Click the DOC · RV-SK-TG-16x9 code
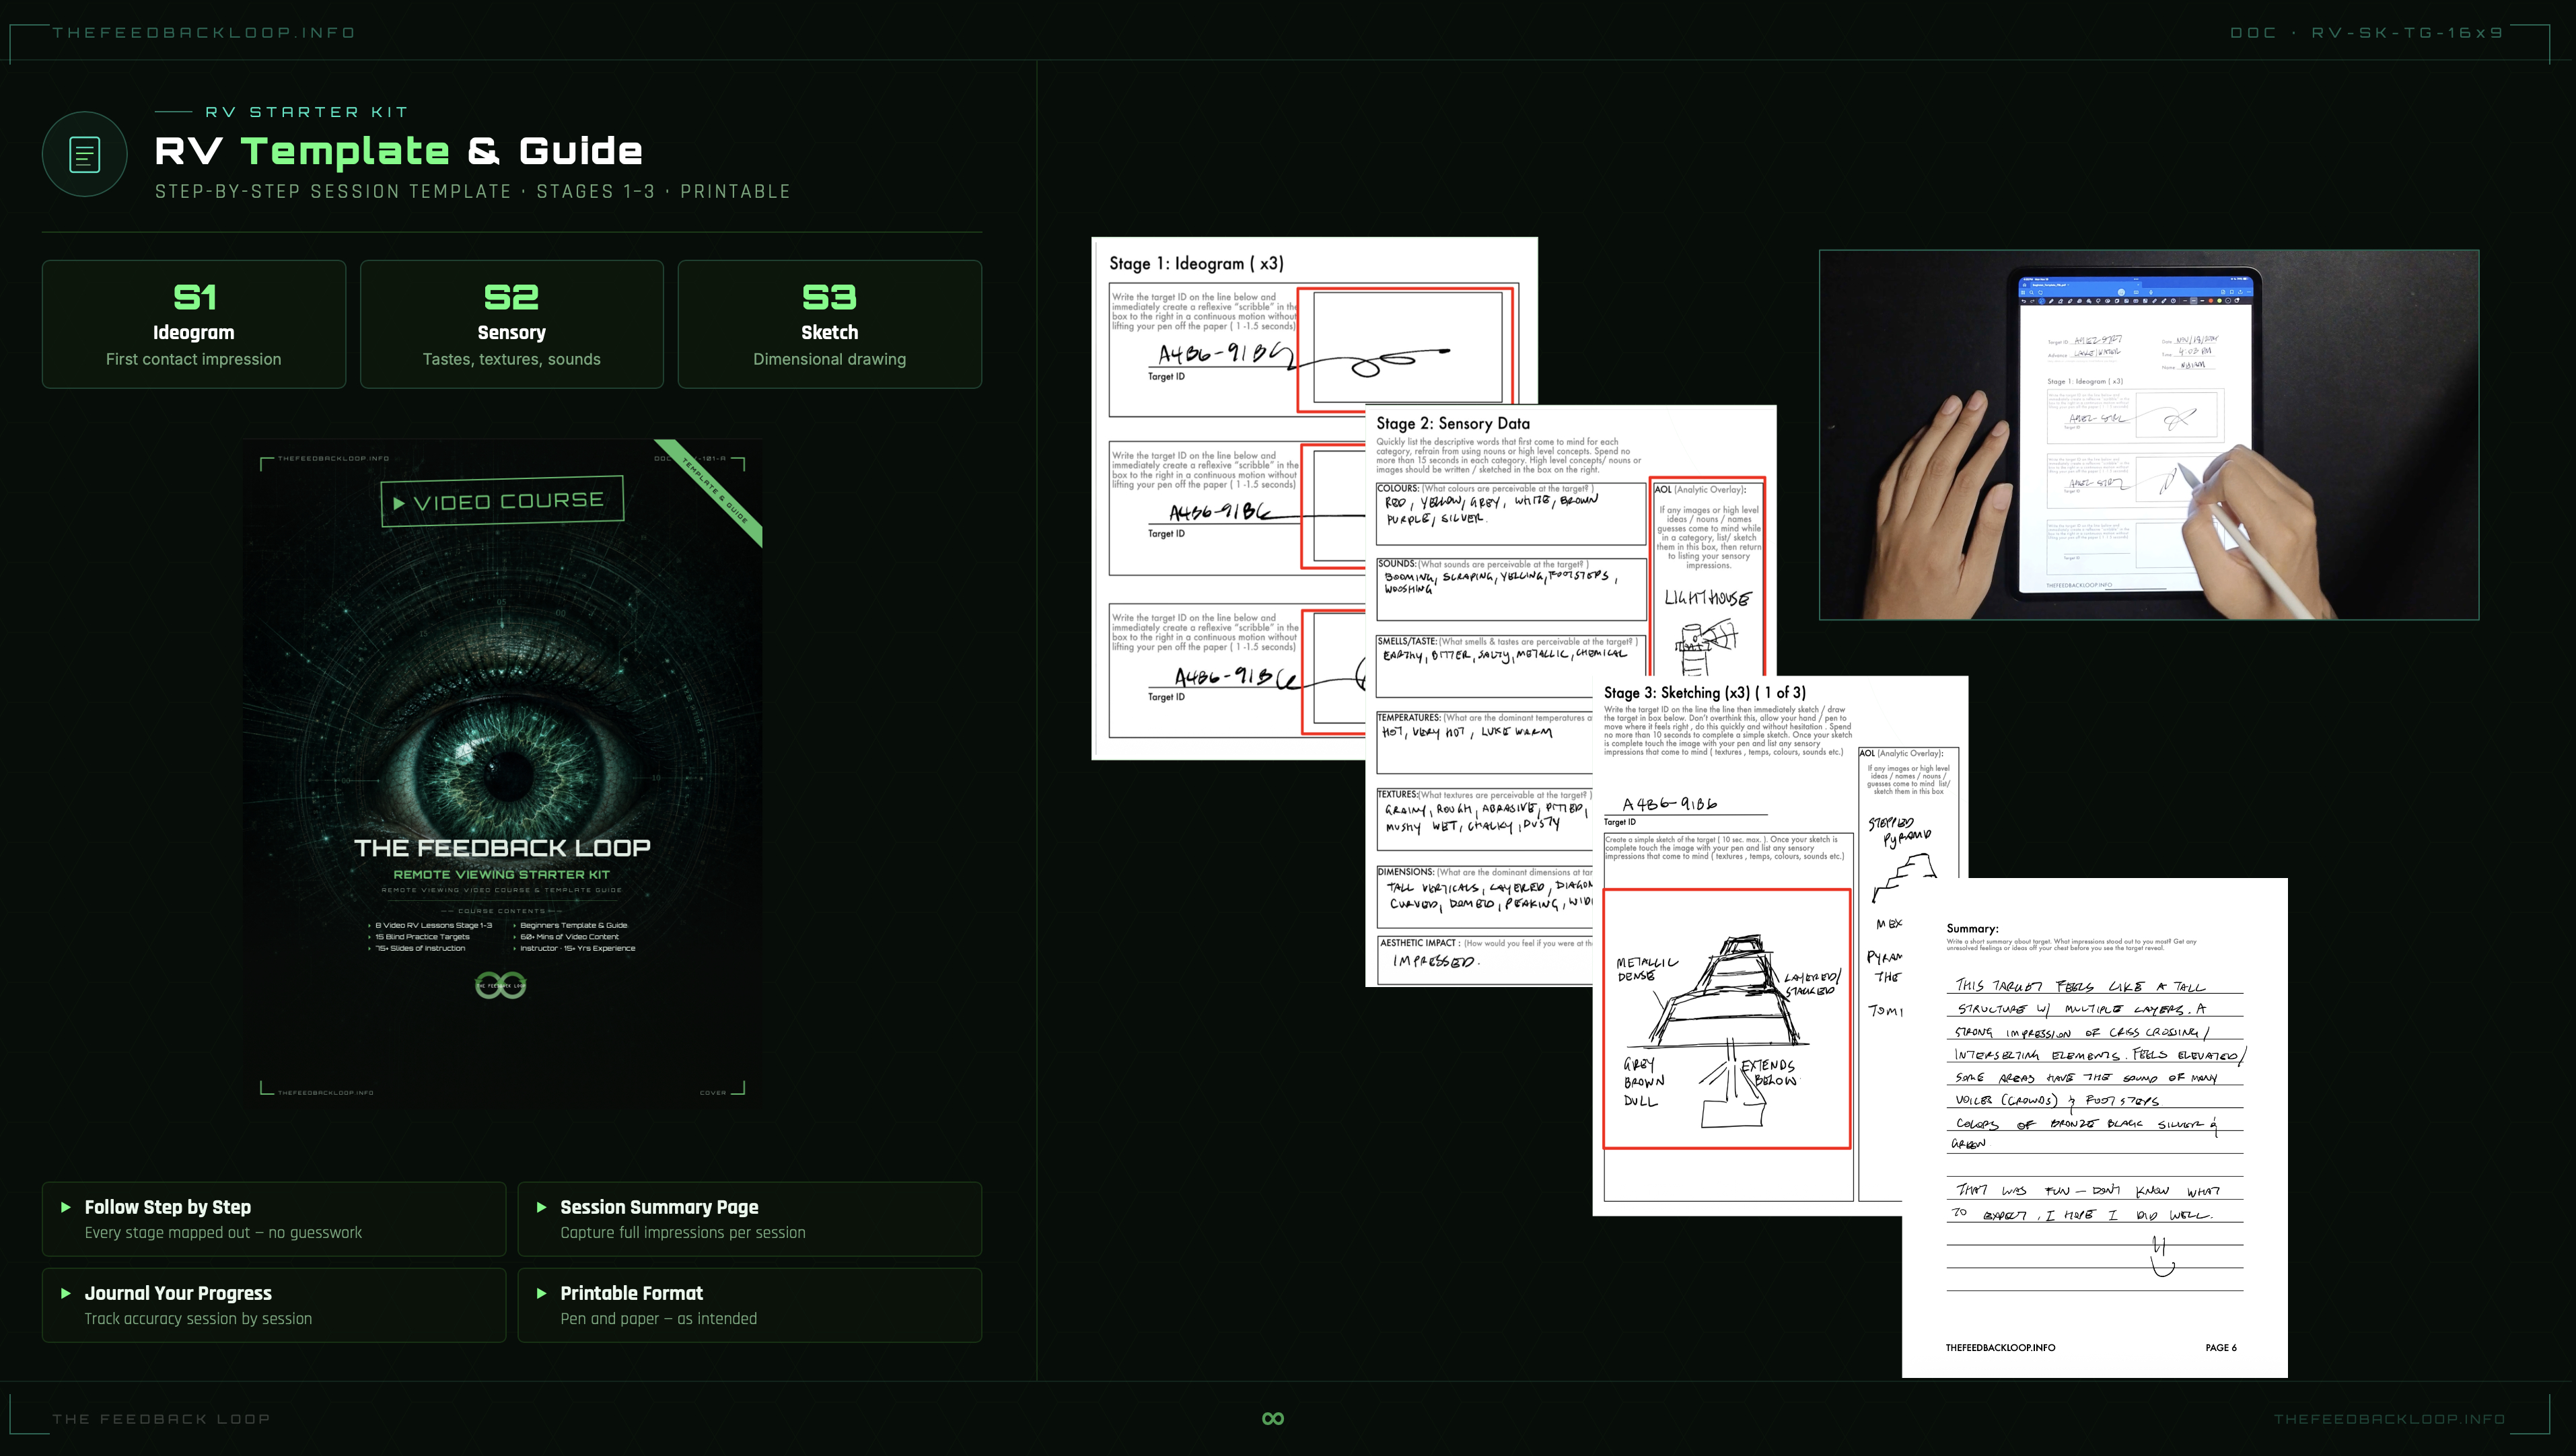This screenshot has width=2576, height=1456. point(2367,33)
